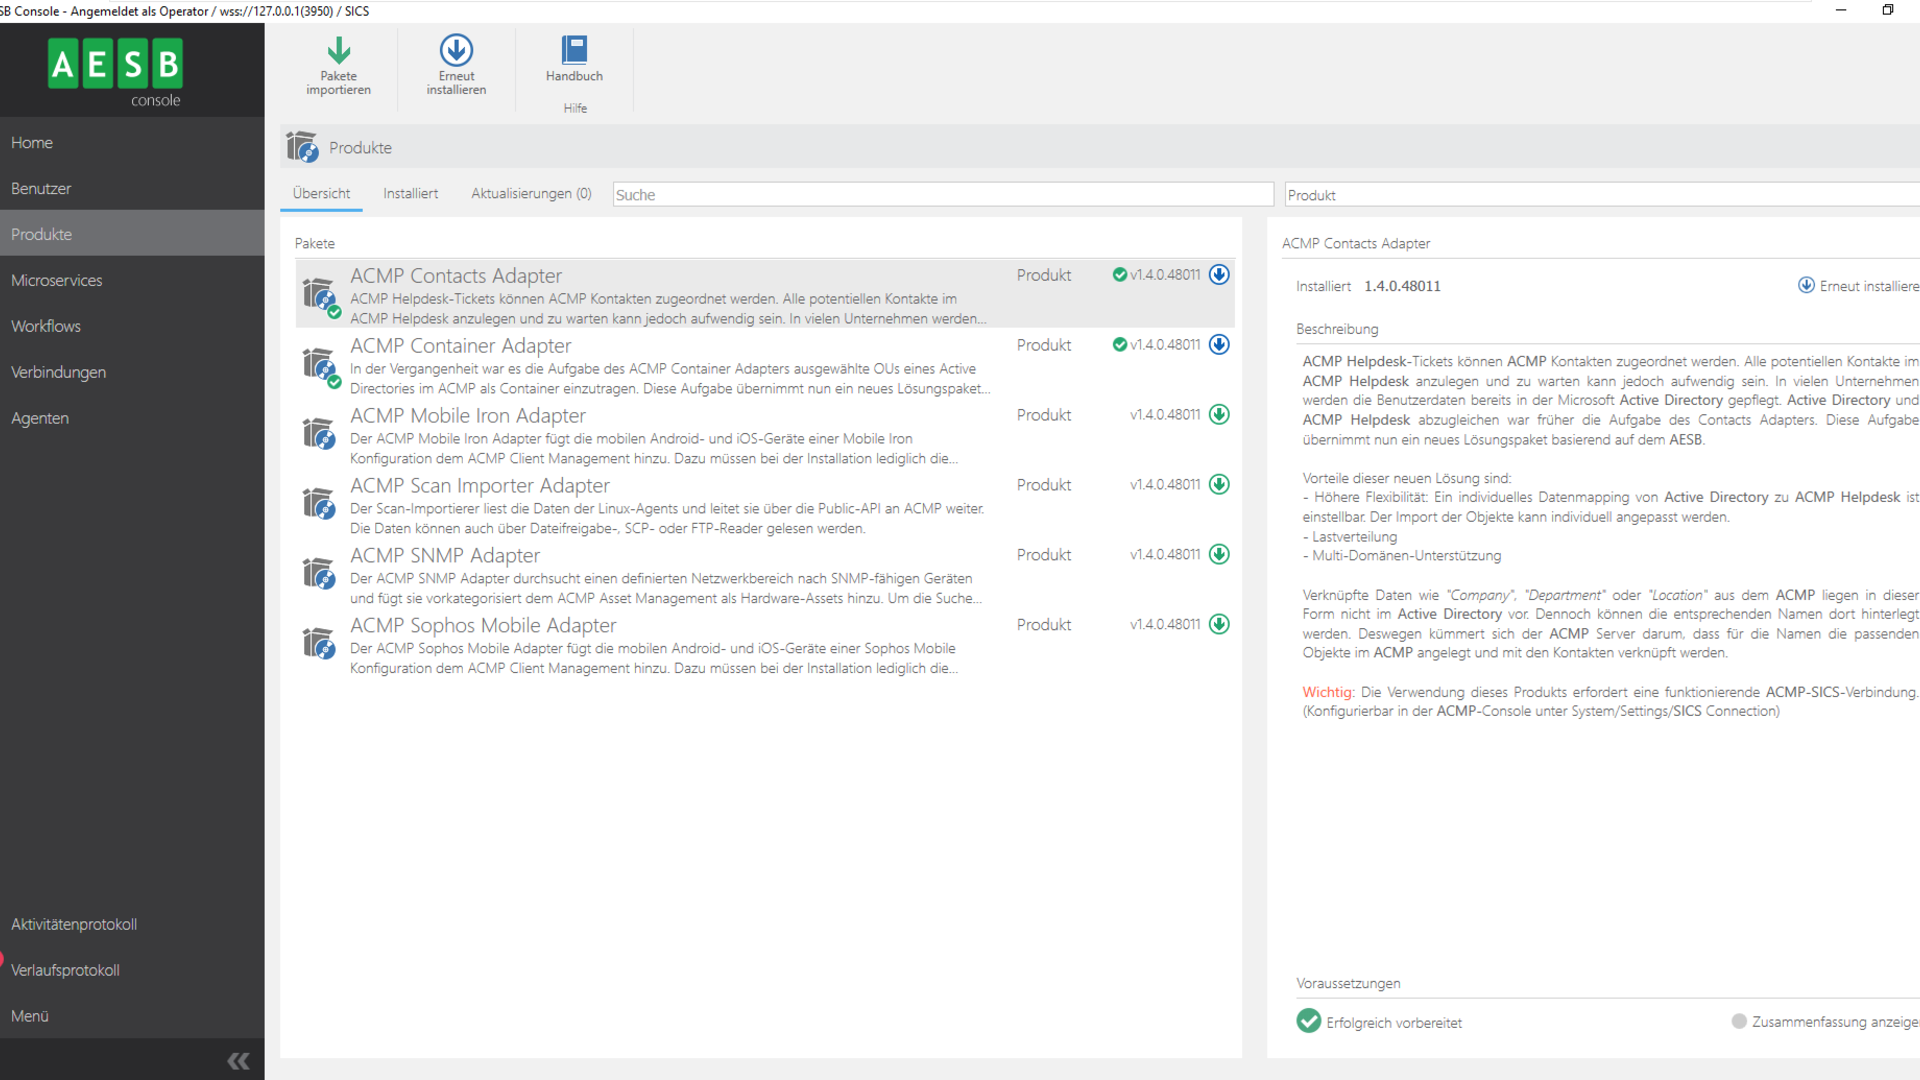Open Workflows in the sidebar

click(132, 327)
